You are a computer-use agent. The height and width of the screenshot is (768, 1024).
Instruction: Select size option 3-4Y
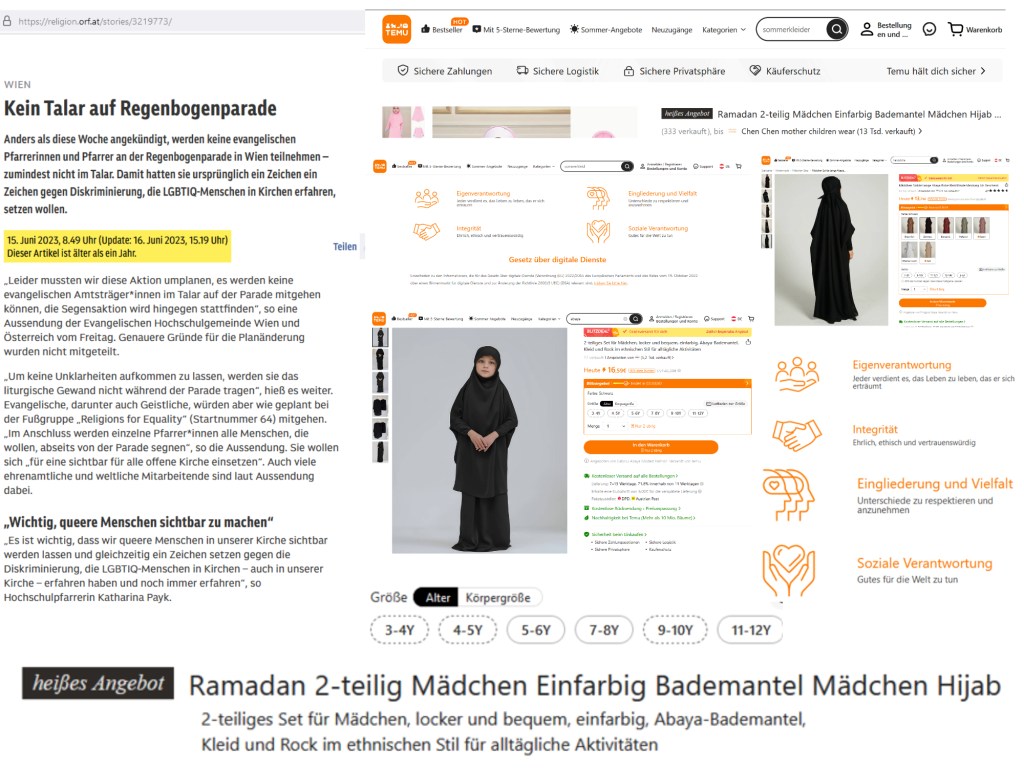tap(399, 630)
